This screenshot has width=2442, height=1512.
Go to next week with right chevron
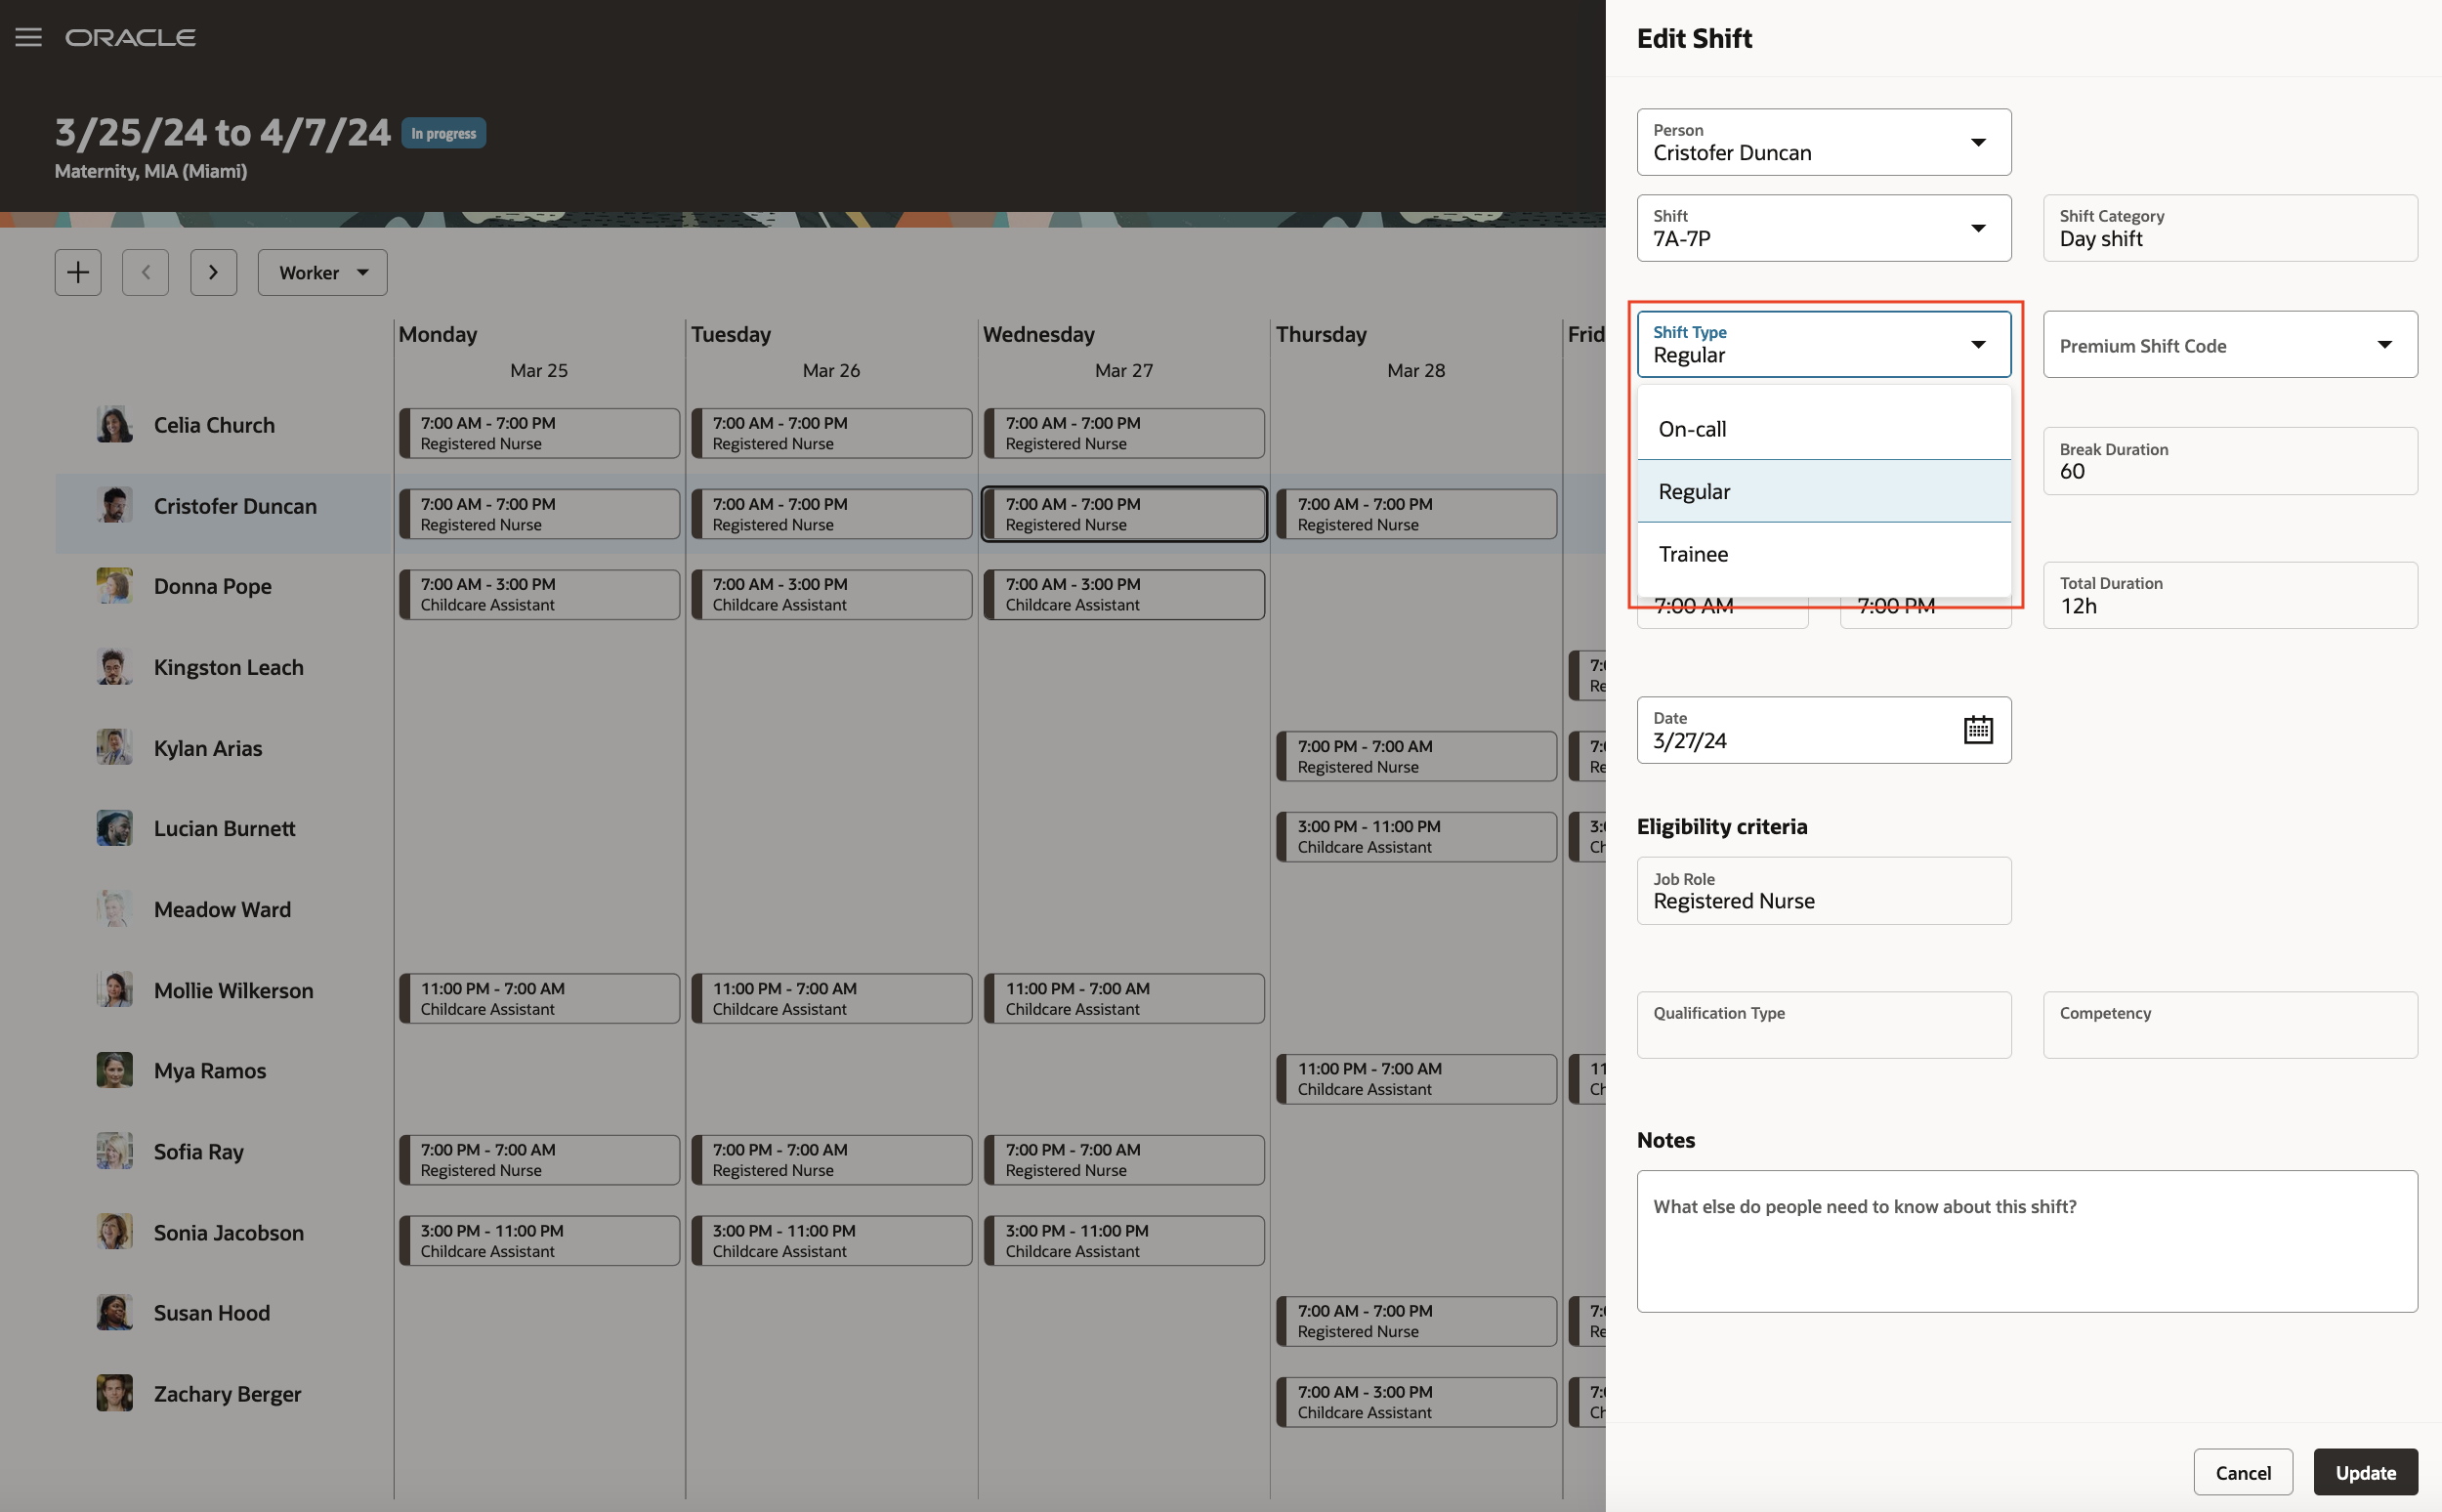213,272
